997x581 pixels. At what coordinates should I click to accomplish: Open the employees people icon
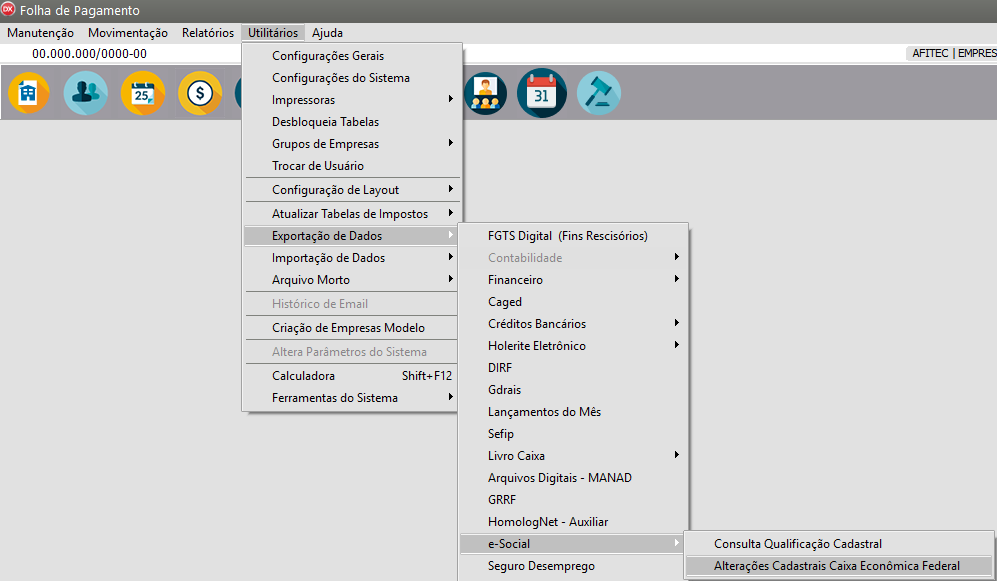pos(86,94)
